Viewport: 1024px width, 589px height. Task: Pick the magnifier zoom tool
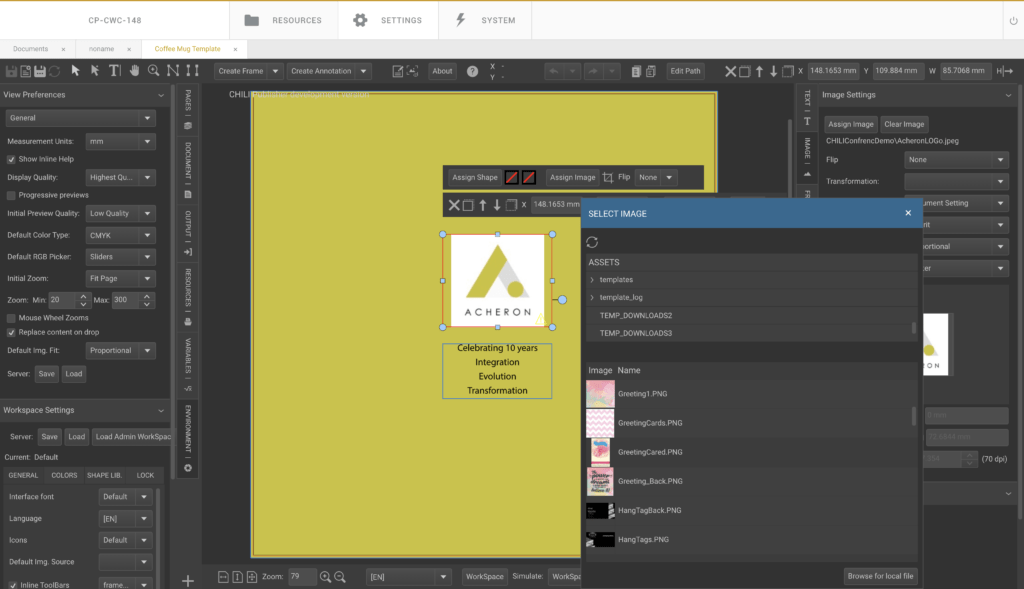click(153, 71)
